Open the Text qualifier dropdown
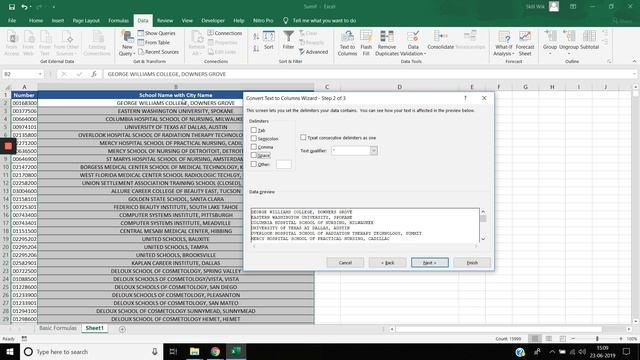The image size is (640, 360). (373, 151)
